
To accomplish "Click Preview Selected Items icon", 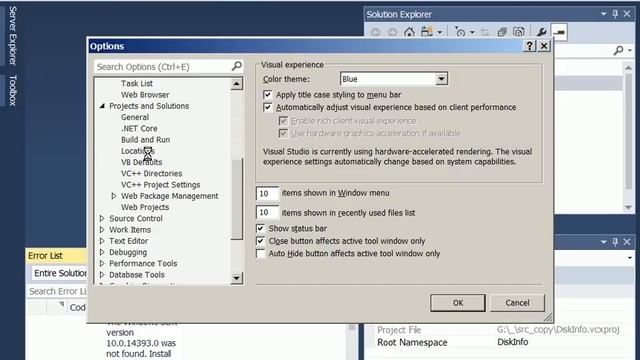I will [559, 32].
